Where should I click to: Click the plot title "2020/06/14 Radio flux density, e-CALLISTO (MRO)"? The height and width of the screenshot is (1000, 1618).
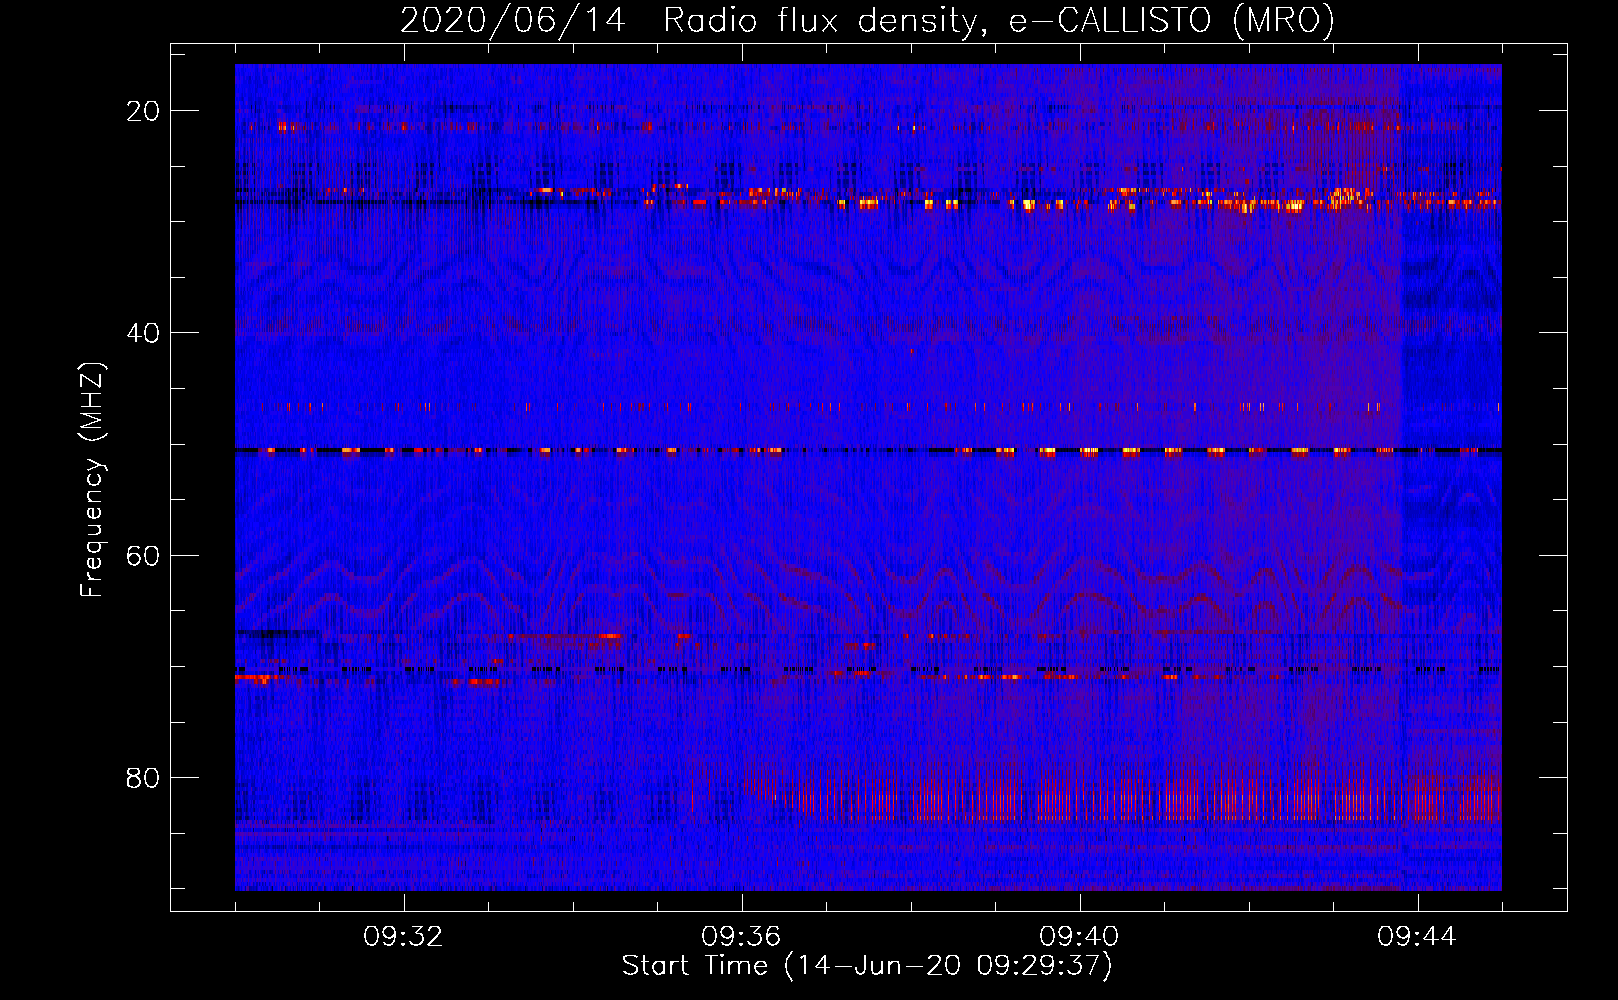click(x=867, y=20)
